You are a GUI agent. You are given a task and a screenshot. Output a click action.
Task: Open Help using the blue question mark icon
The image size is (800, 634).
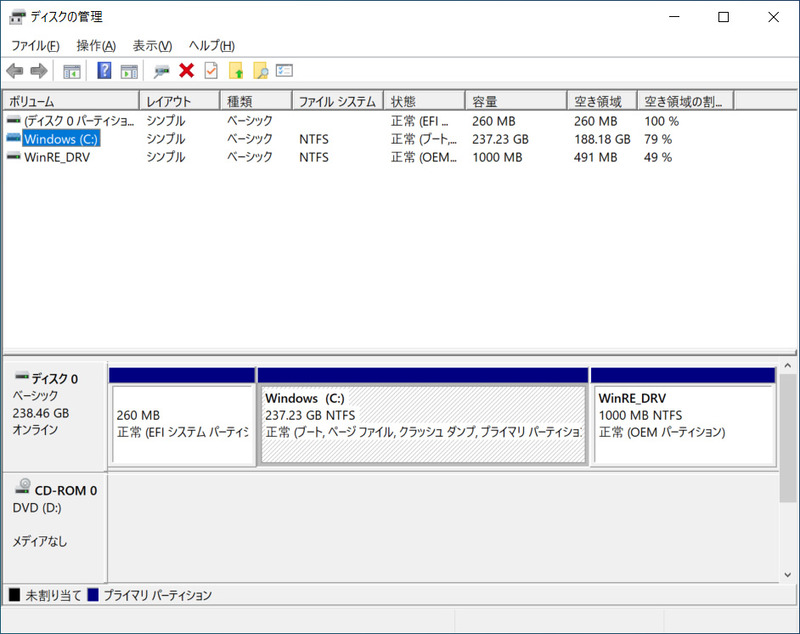103,70
